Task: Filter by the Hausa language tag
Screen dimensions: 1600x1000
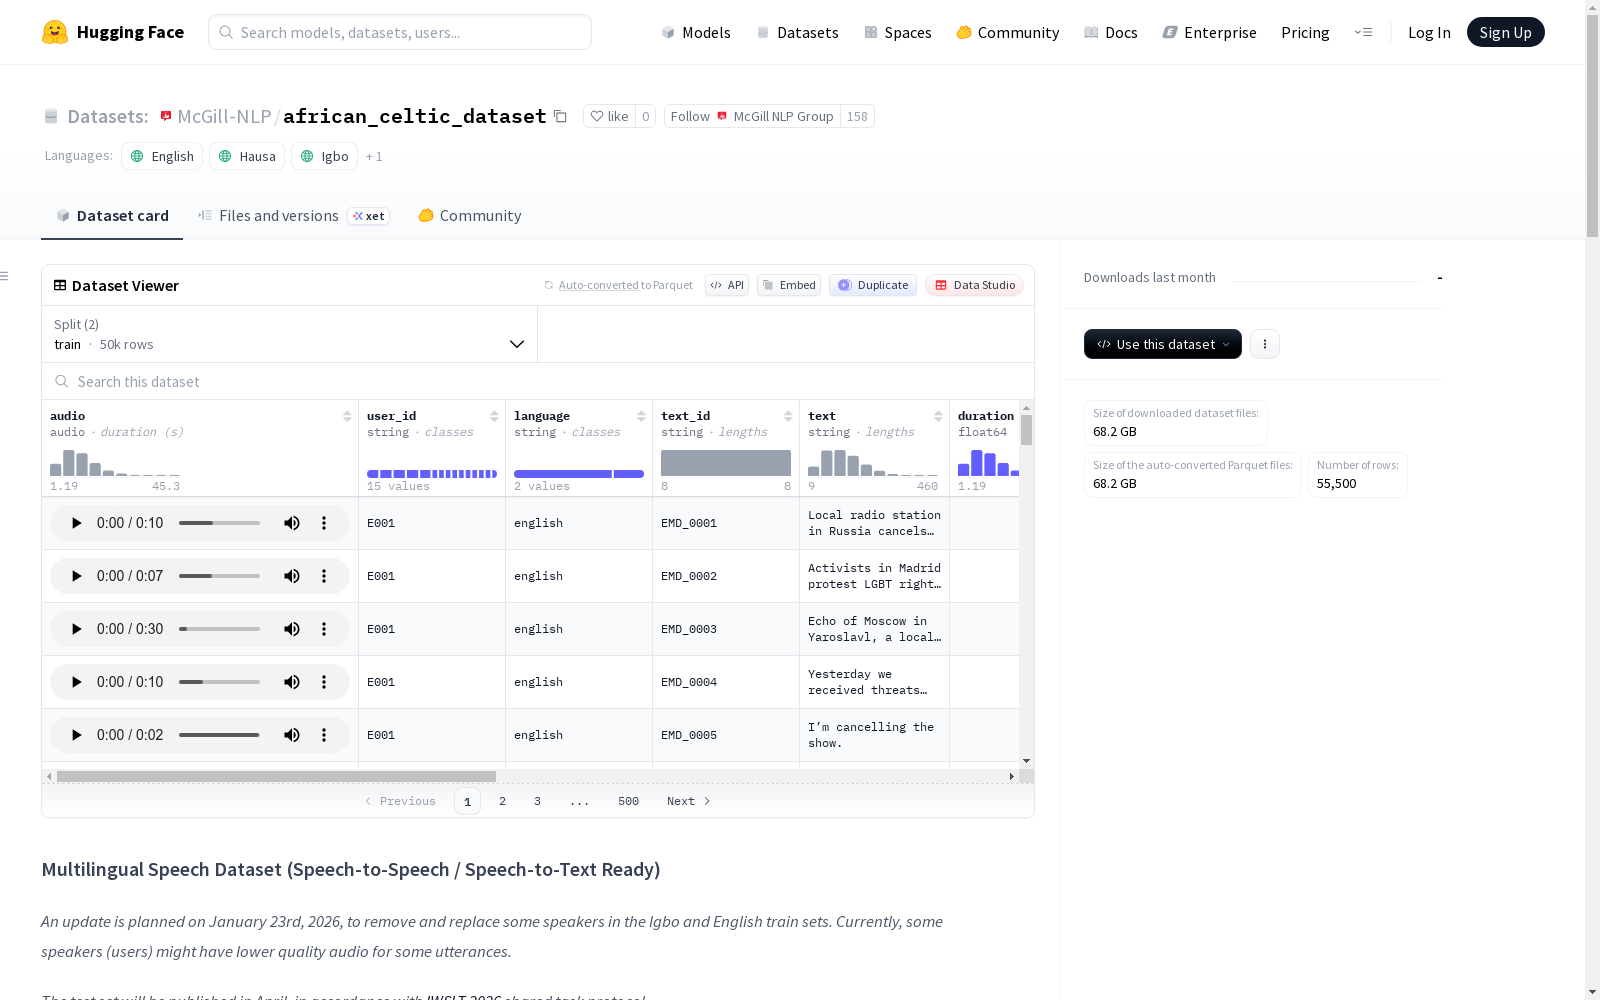Action: pos(247,157)
